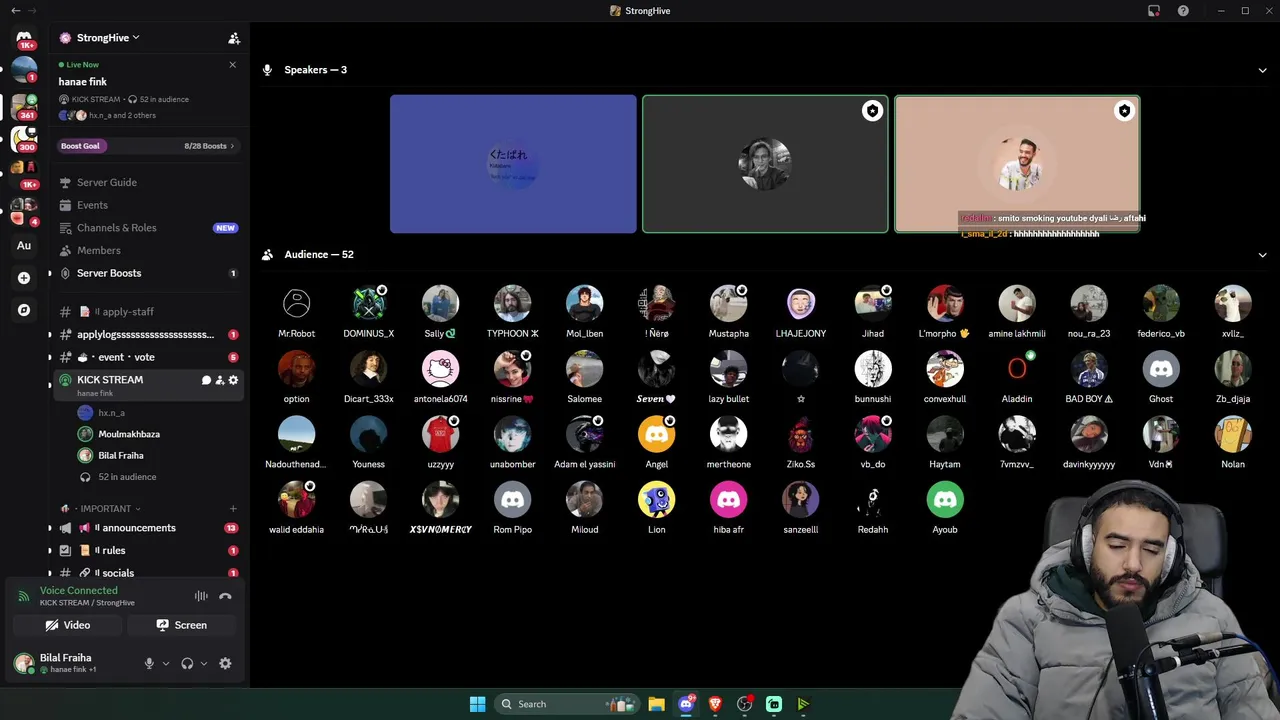Go back with title bar arrow
This screenshot has height=720, width=1280.
tap(15, 11)
